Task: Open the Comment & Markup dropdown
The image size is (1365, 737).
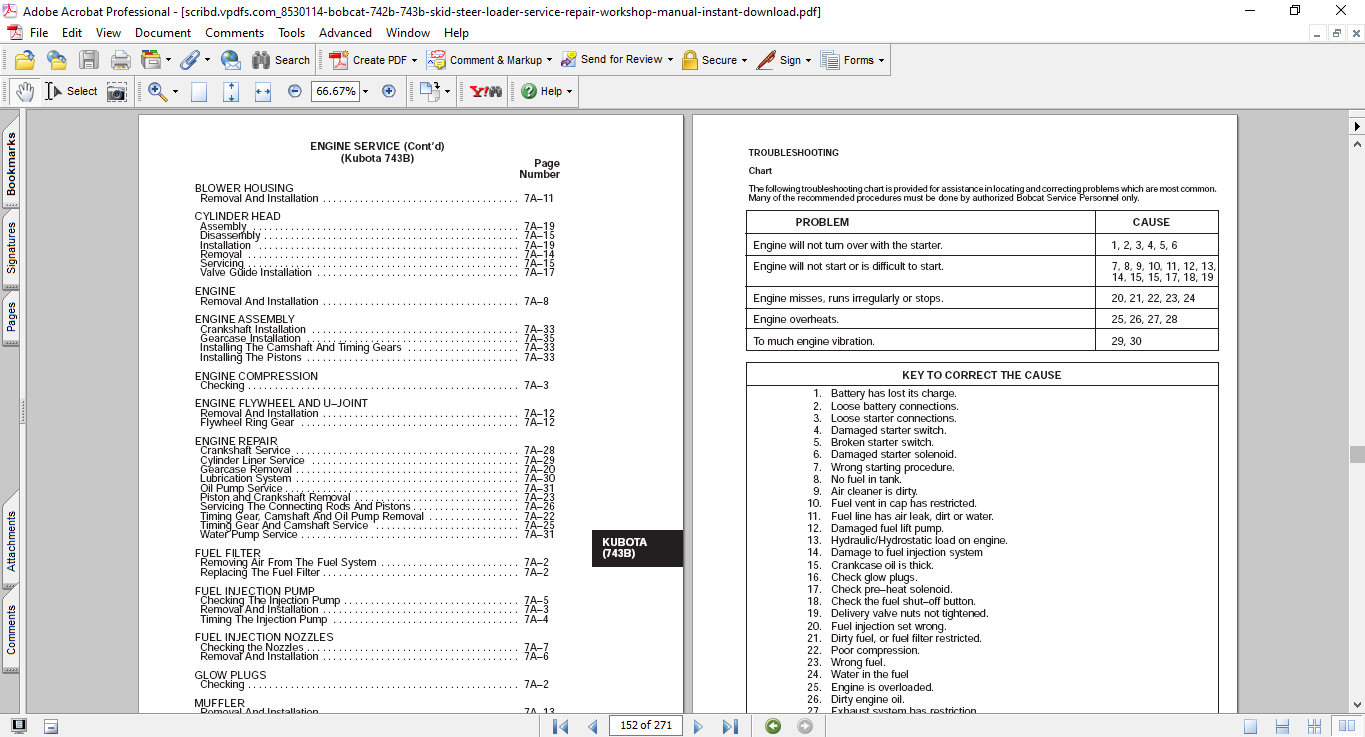Action: tap(549, 60)
